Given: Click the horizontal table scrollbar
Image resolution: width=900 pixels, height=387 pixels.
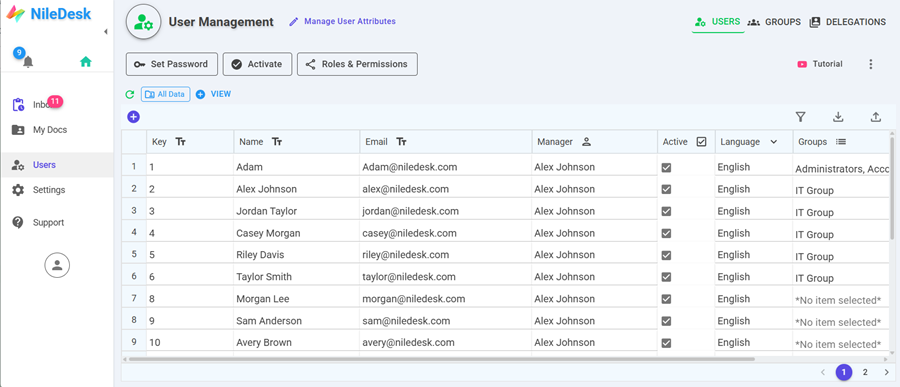Looking at the screenshot, I should (x=441, y=359).
